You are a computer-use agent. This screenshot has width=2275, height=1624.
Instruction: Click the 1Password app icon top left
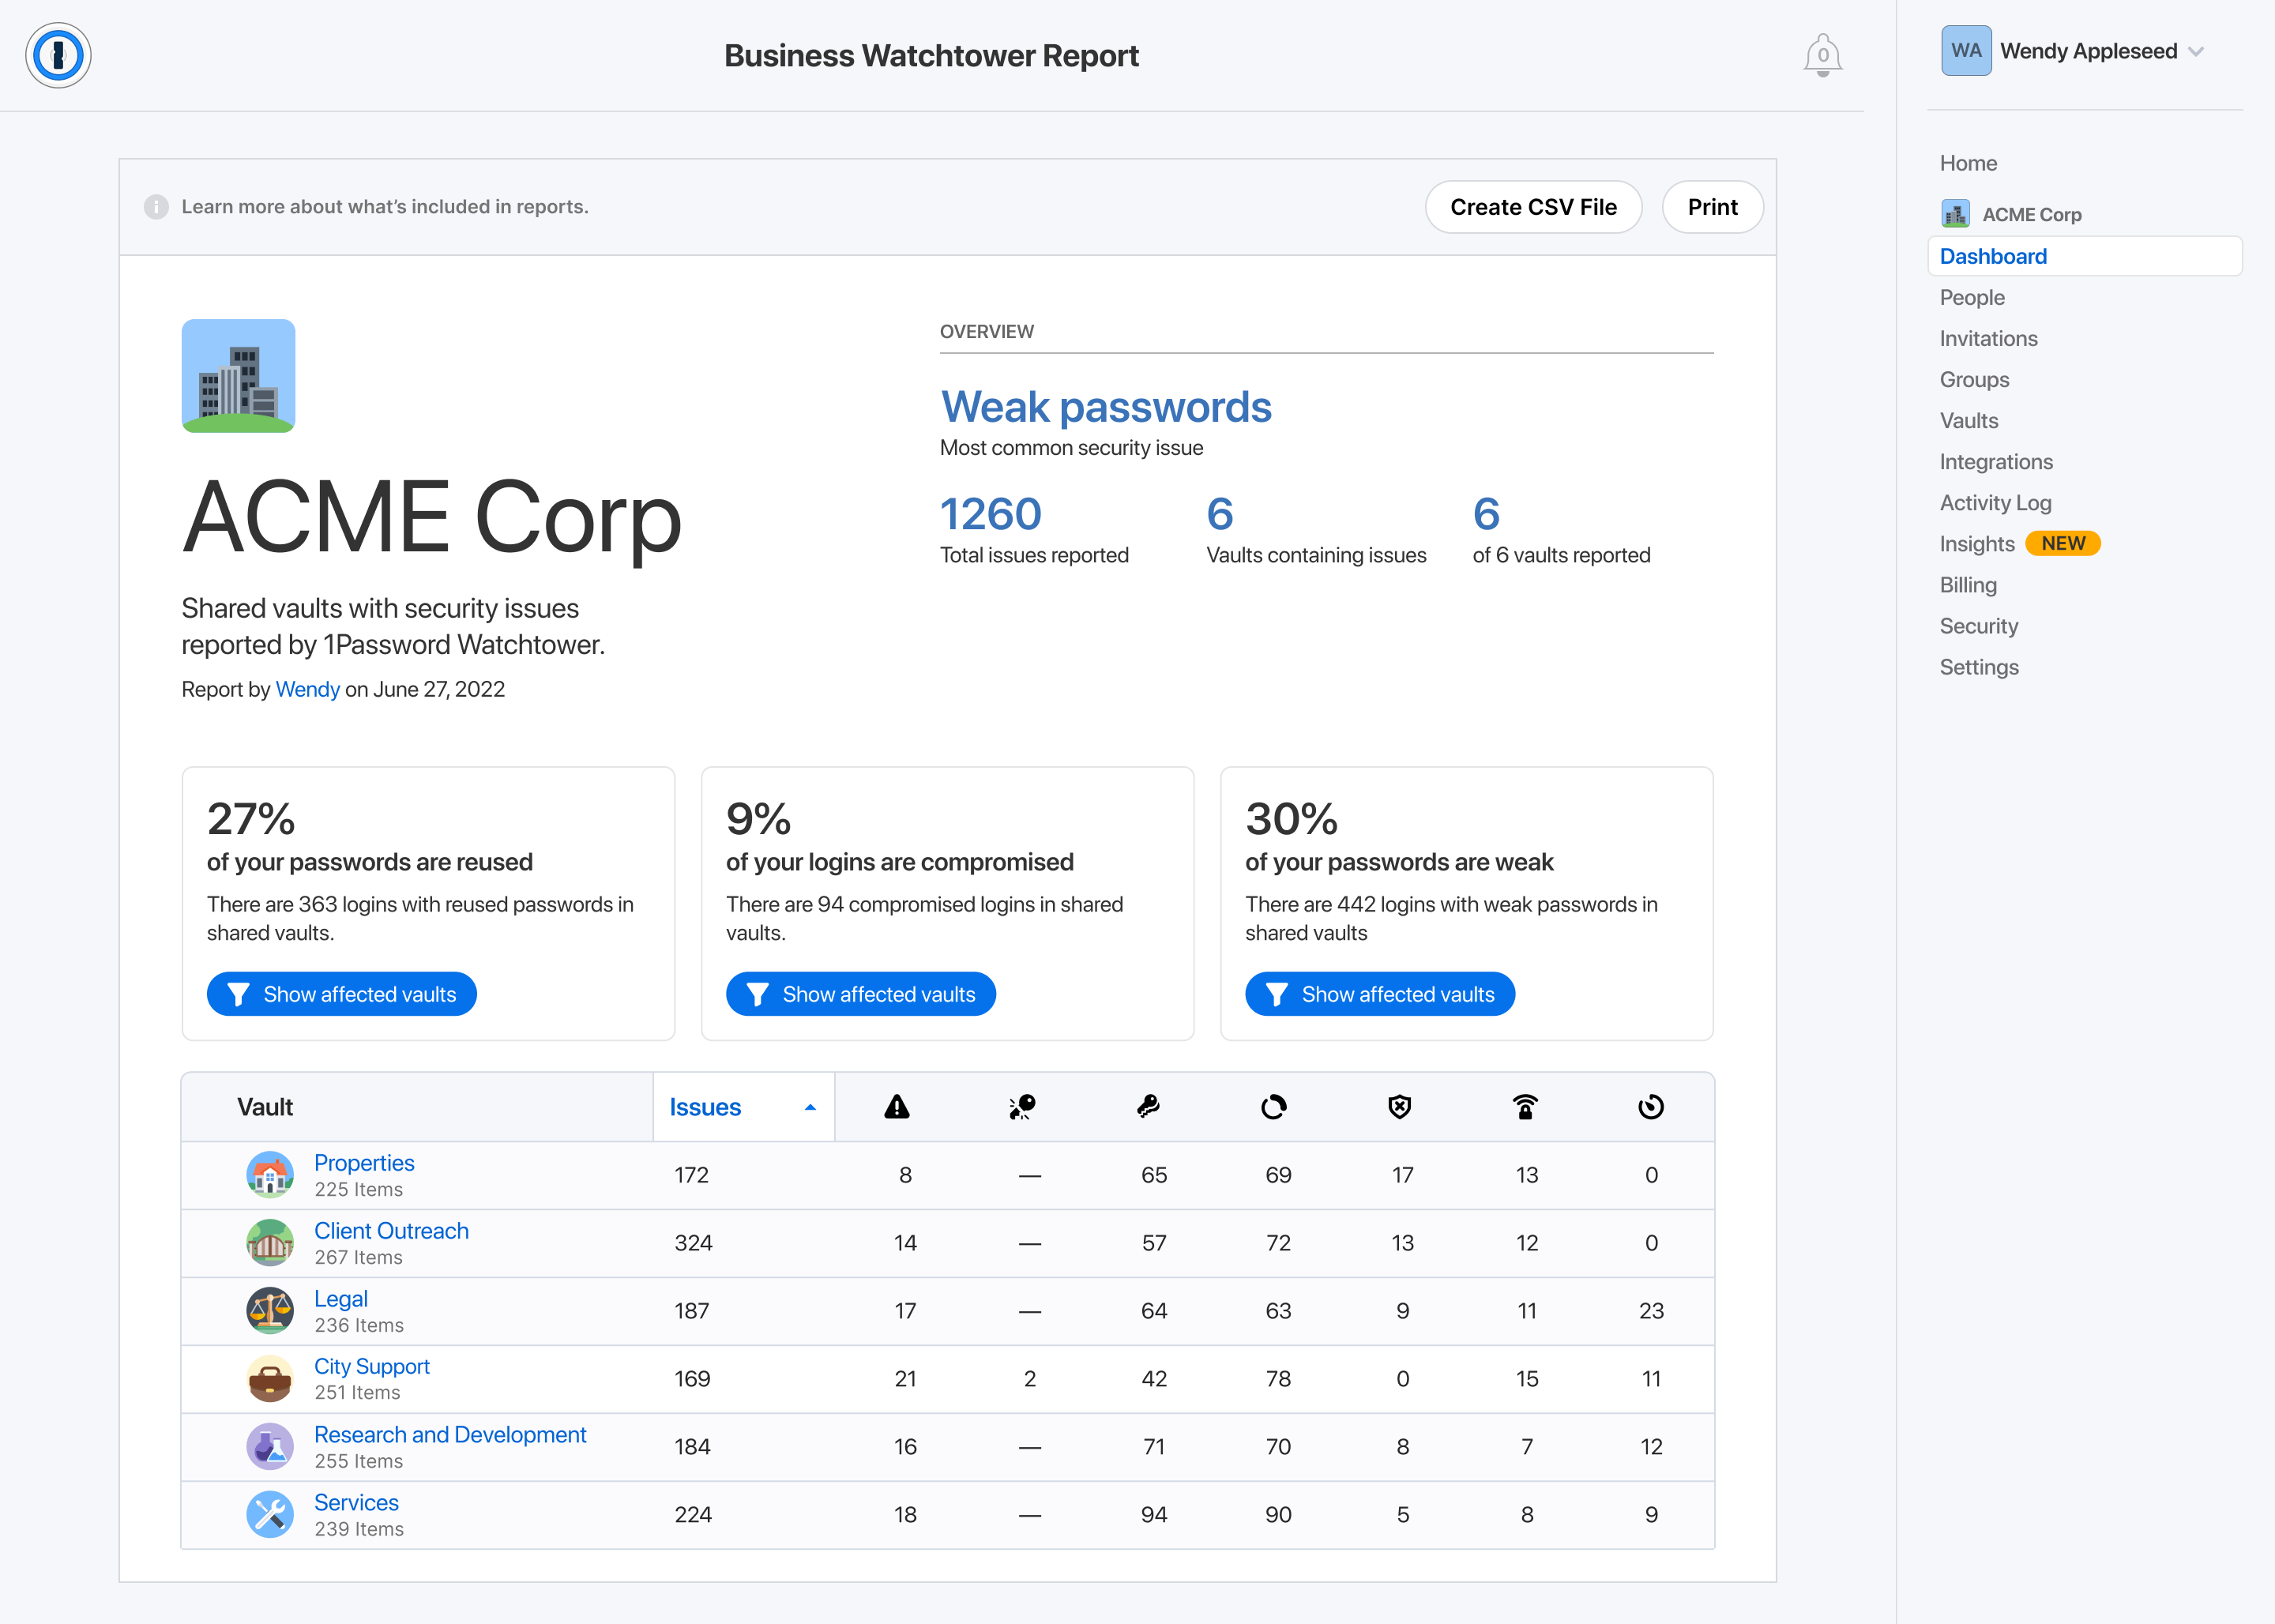point(55,53)
